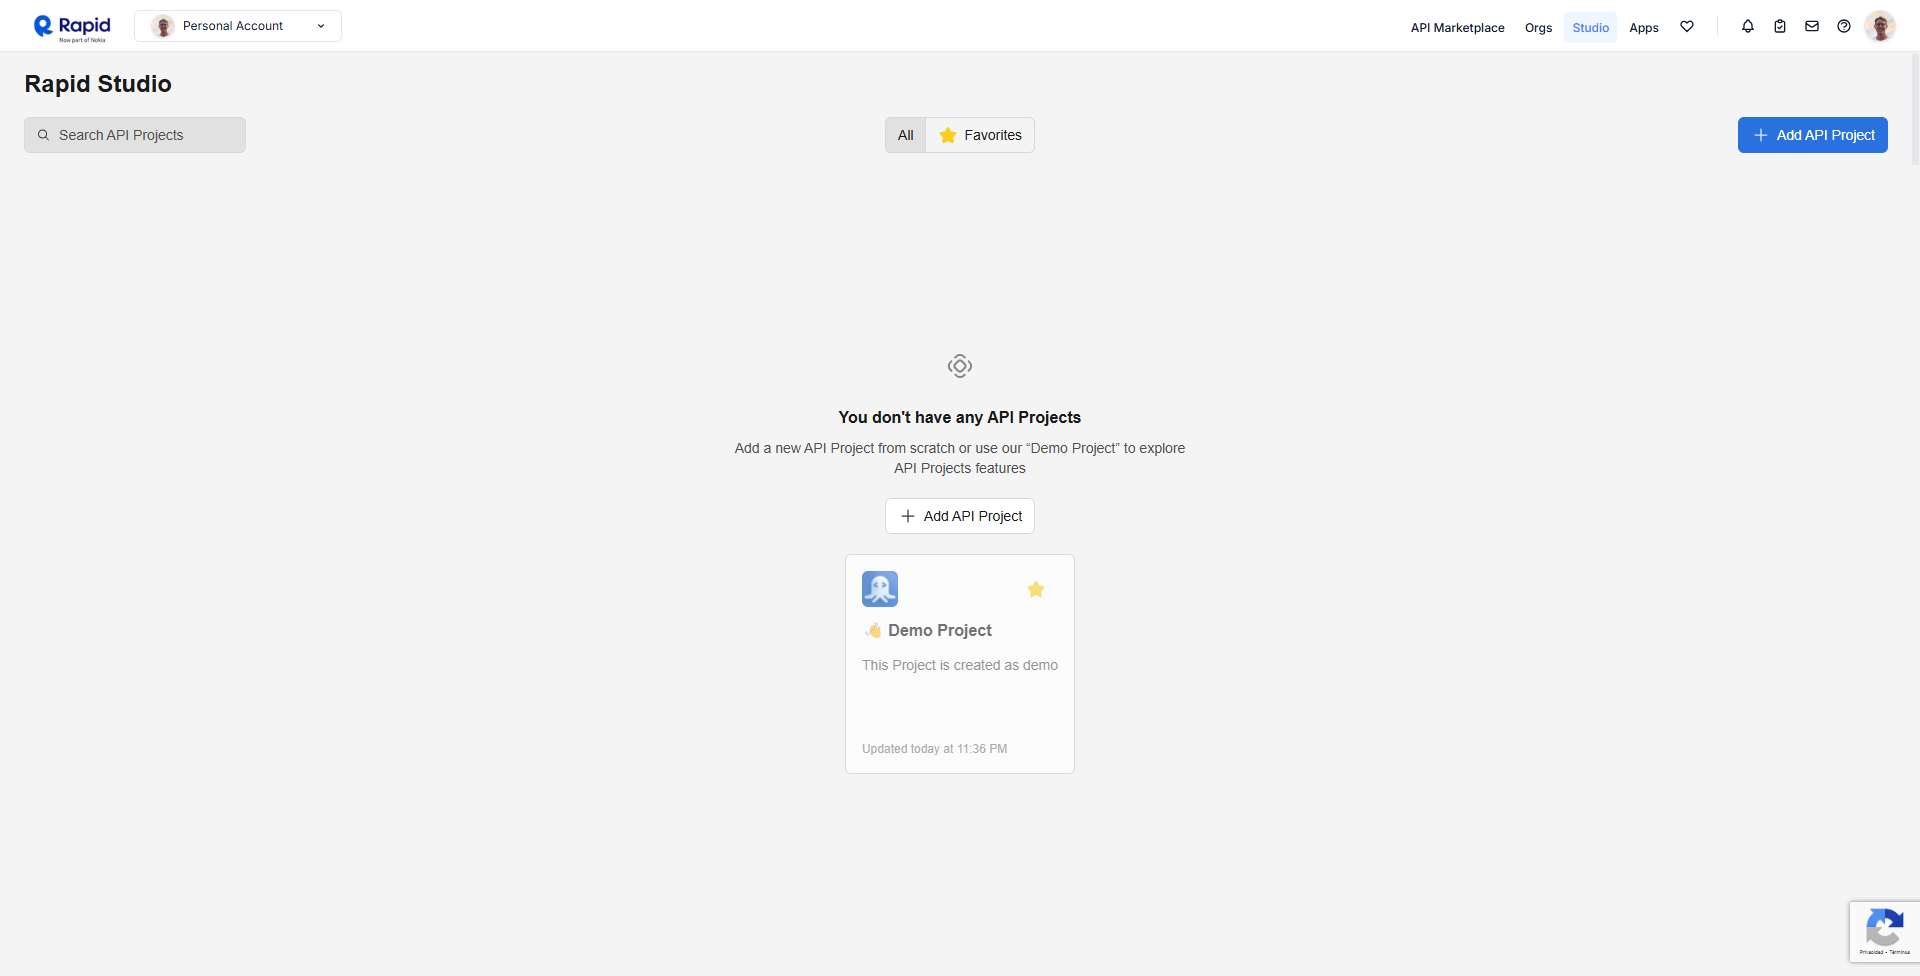Screen dimensions: 1920x976
Task: Open the favorites heart icon in the navbar
Action: coord(1687,27)
